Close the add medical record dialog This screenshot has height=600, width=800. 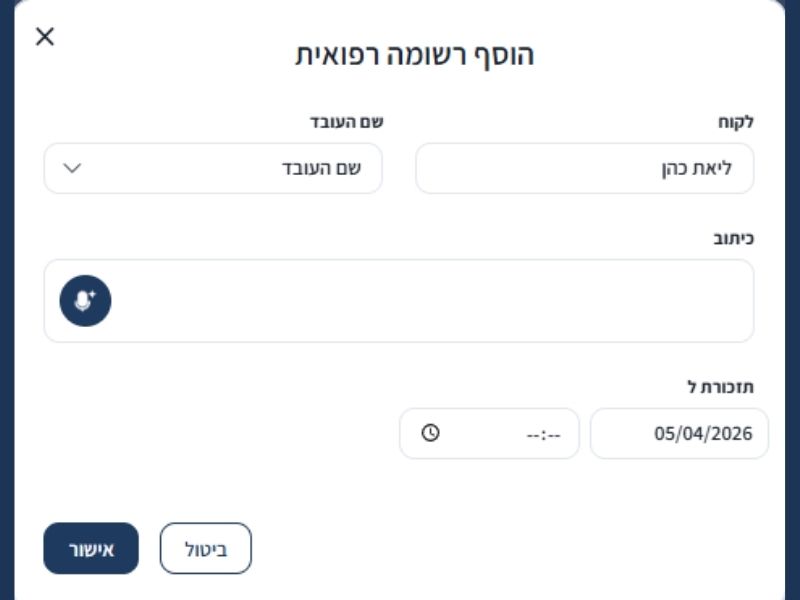click(45, 37)
